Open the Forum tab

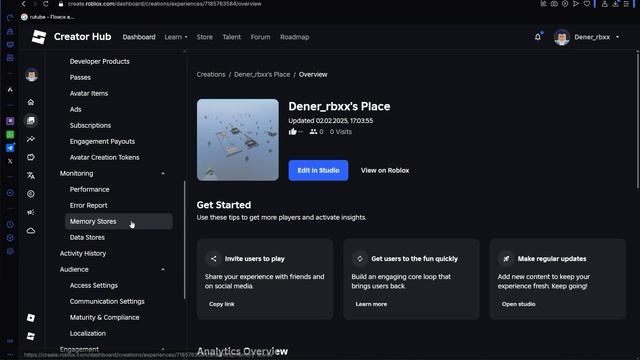tap(260, 37)
